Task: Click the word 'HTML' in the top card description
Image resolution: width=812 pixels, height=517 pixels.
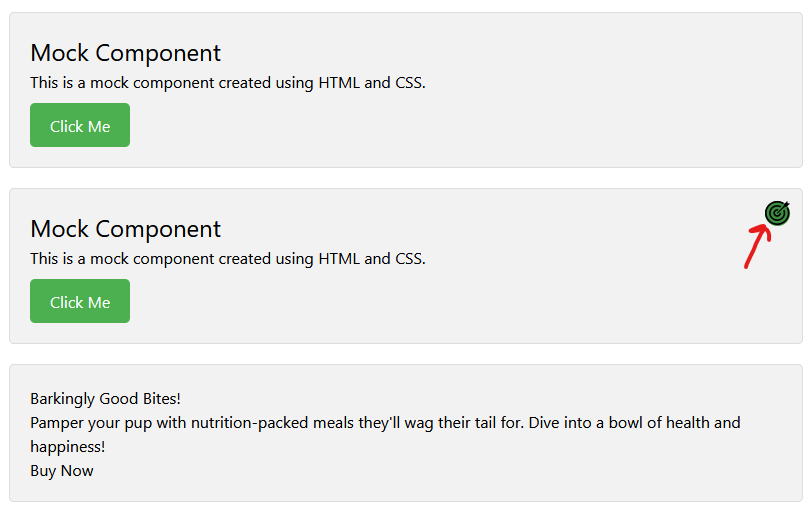Action: pos(339,83)
